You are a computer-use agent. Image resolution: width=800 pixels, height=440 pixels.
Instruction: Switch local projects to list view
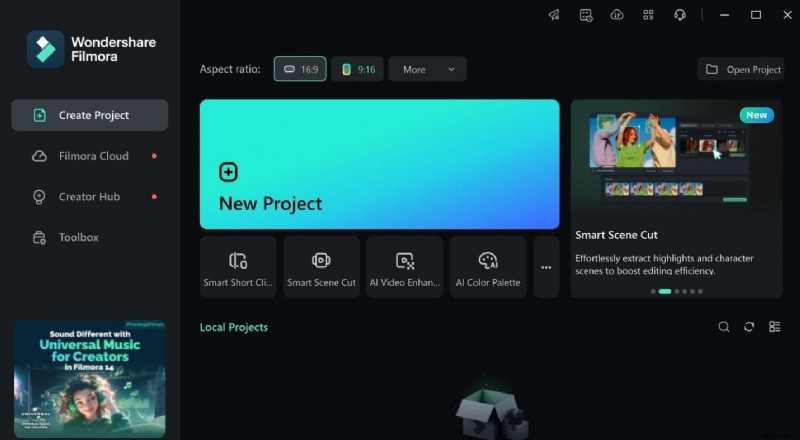(x=774, y=327)
